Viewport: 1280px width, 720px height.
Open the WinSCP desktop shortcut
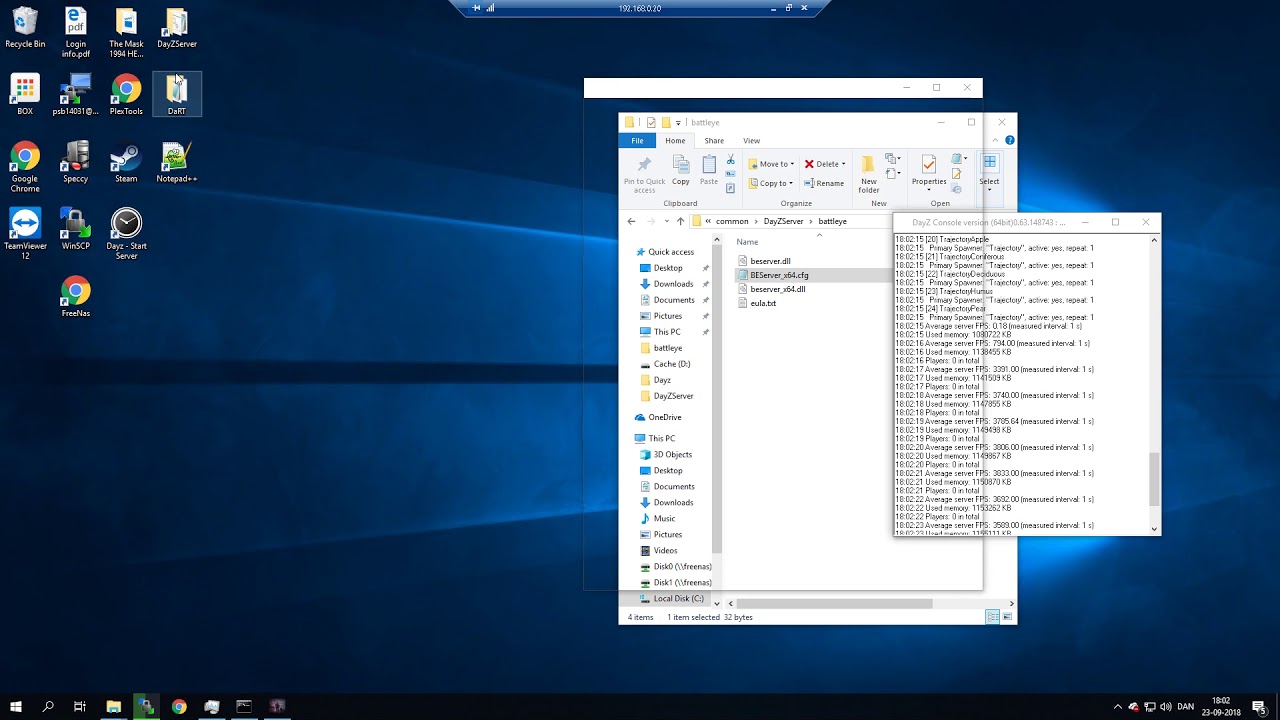[x=76, y=229]
